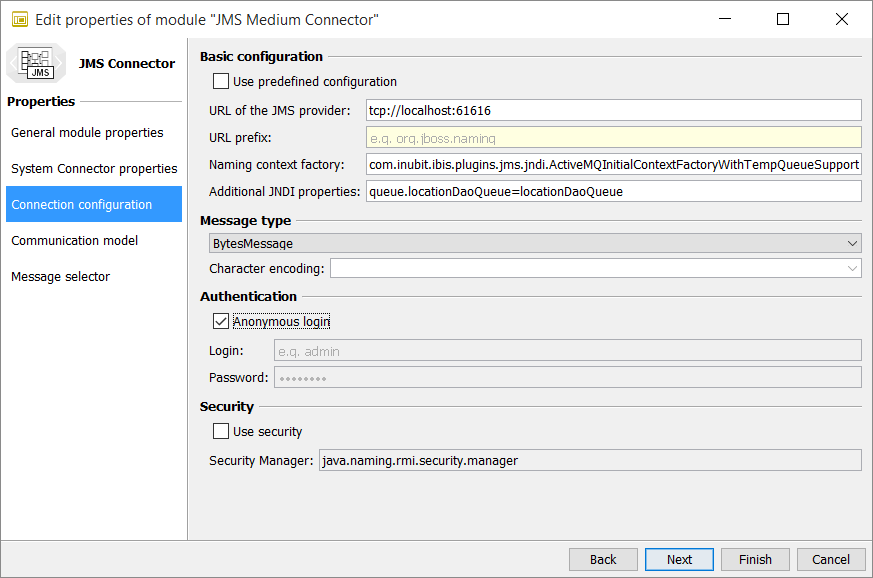Click the Back button
This screenshot has width=873, height=578.
pos(603,559)
